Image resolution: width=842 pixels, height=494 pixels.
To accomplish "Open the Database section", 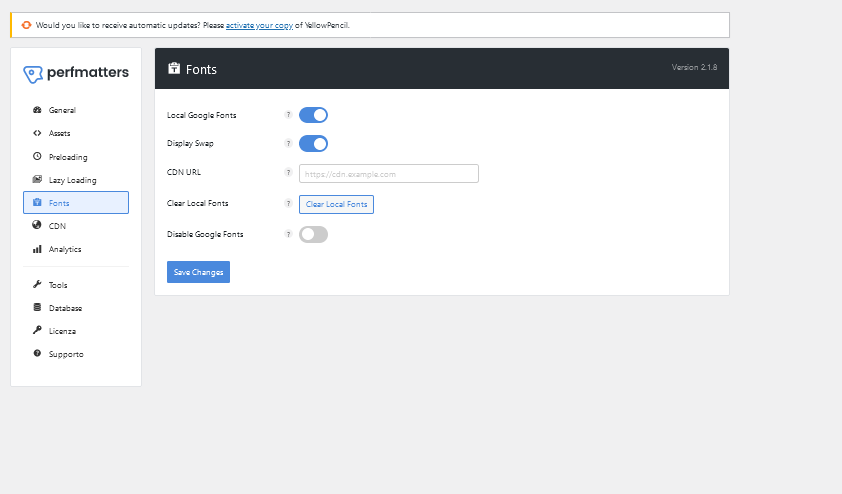I will coord(76,308).
